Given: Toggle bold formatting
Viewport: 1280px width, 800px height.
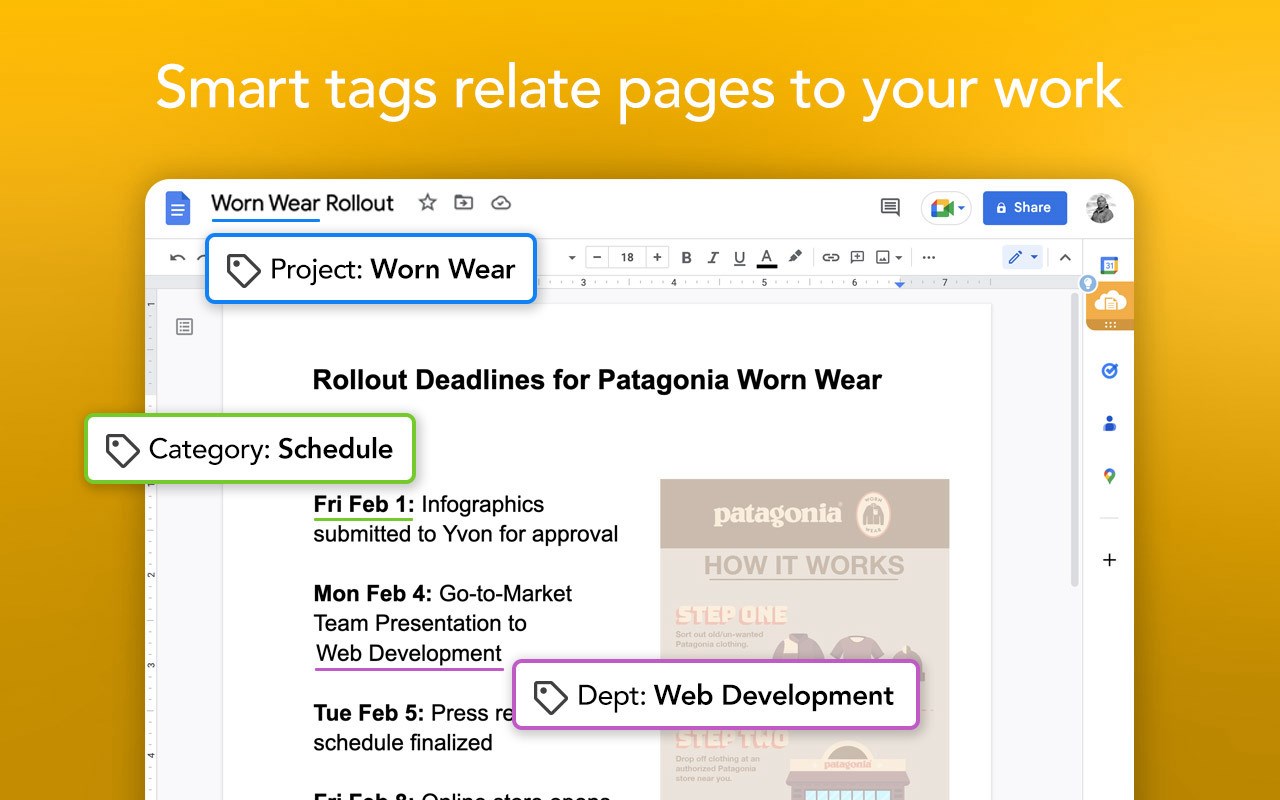Looking at the screenshot, I should point(686,258).
